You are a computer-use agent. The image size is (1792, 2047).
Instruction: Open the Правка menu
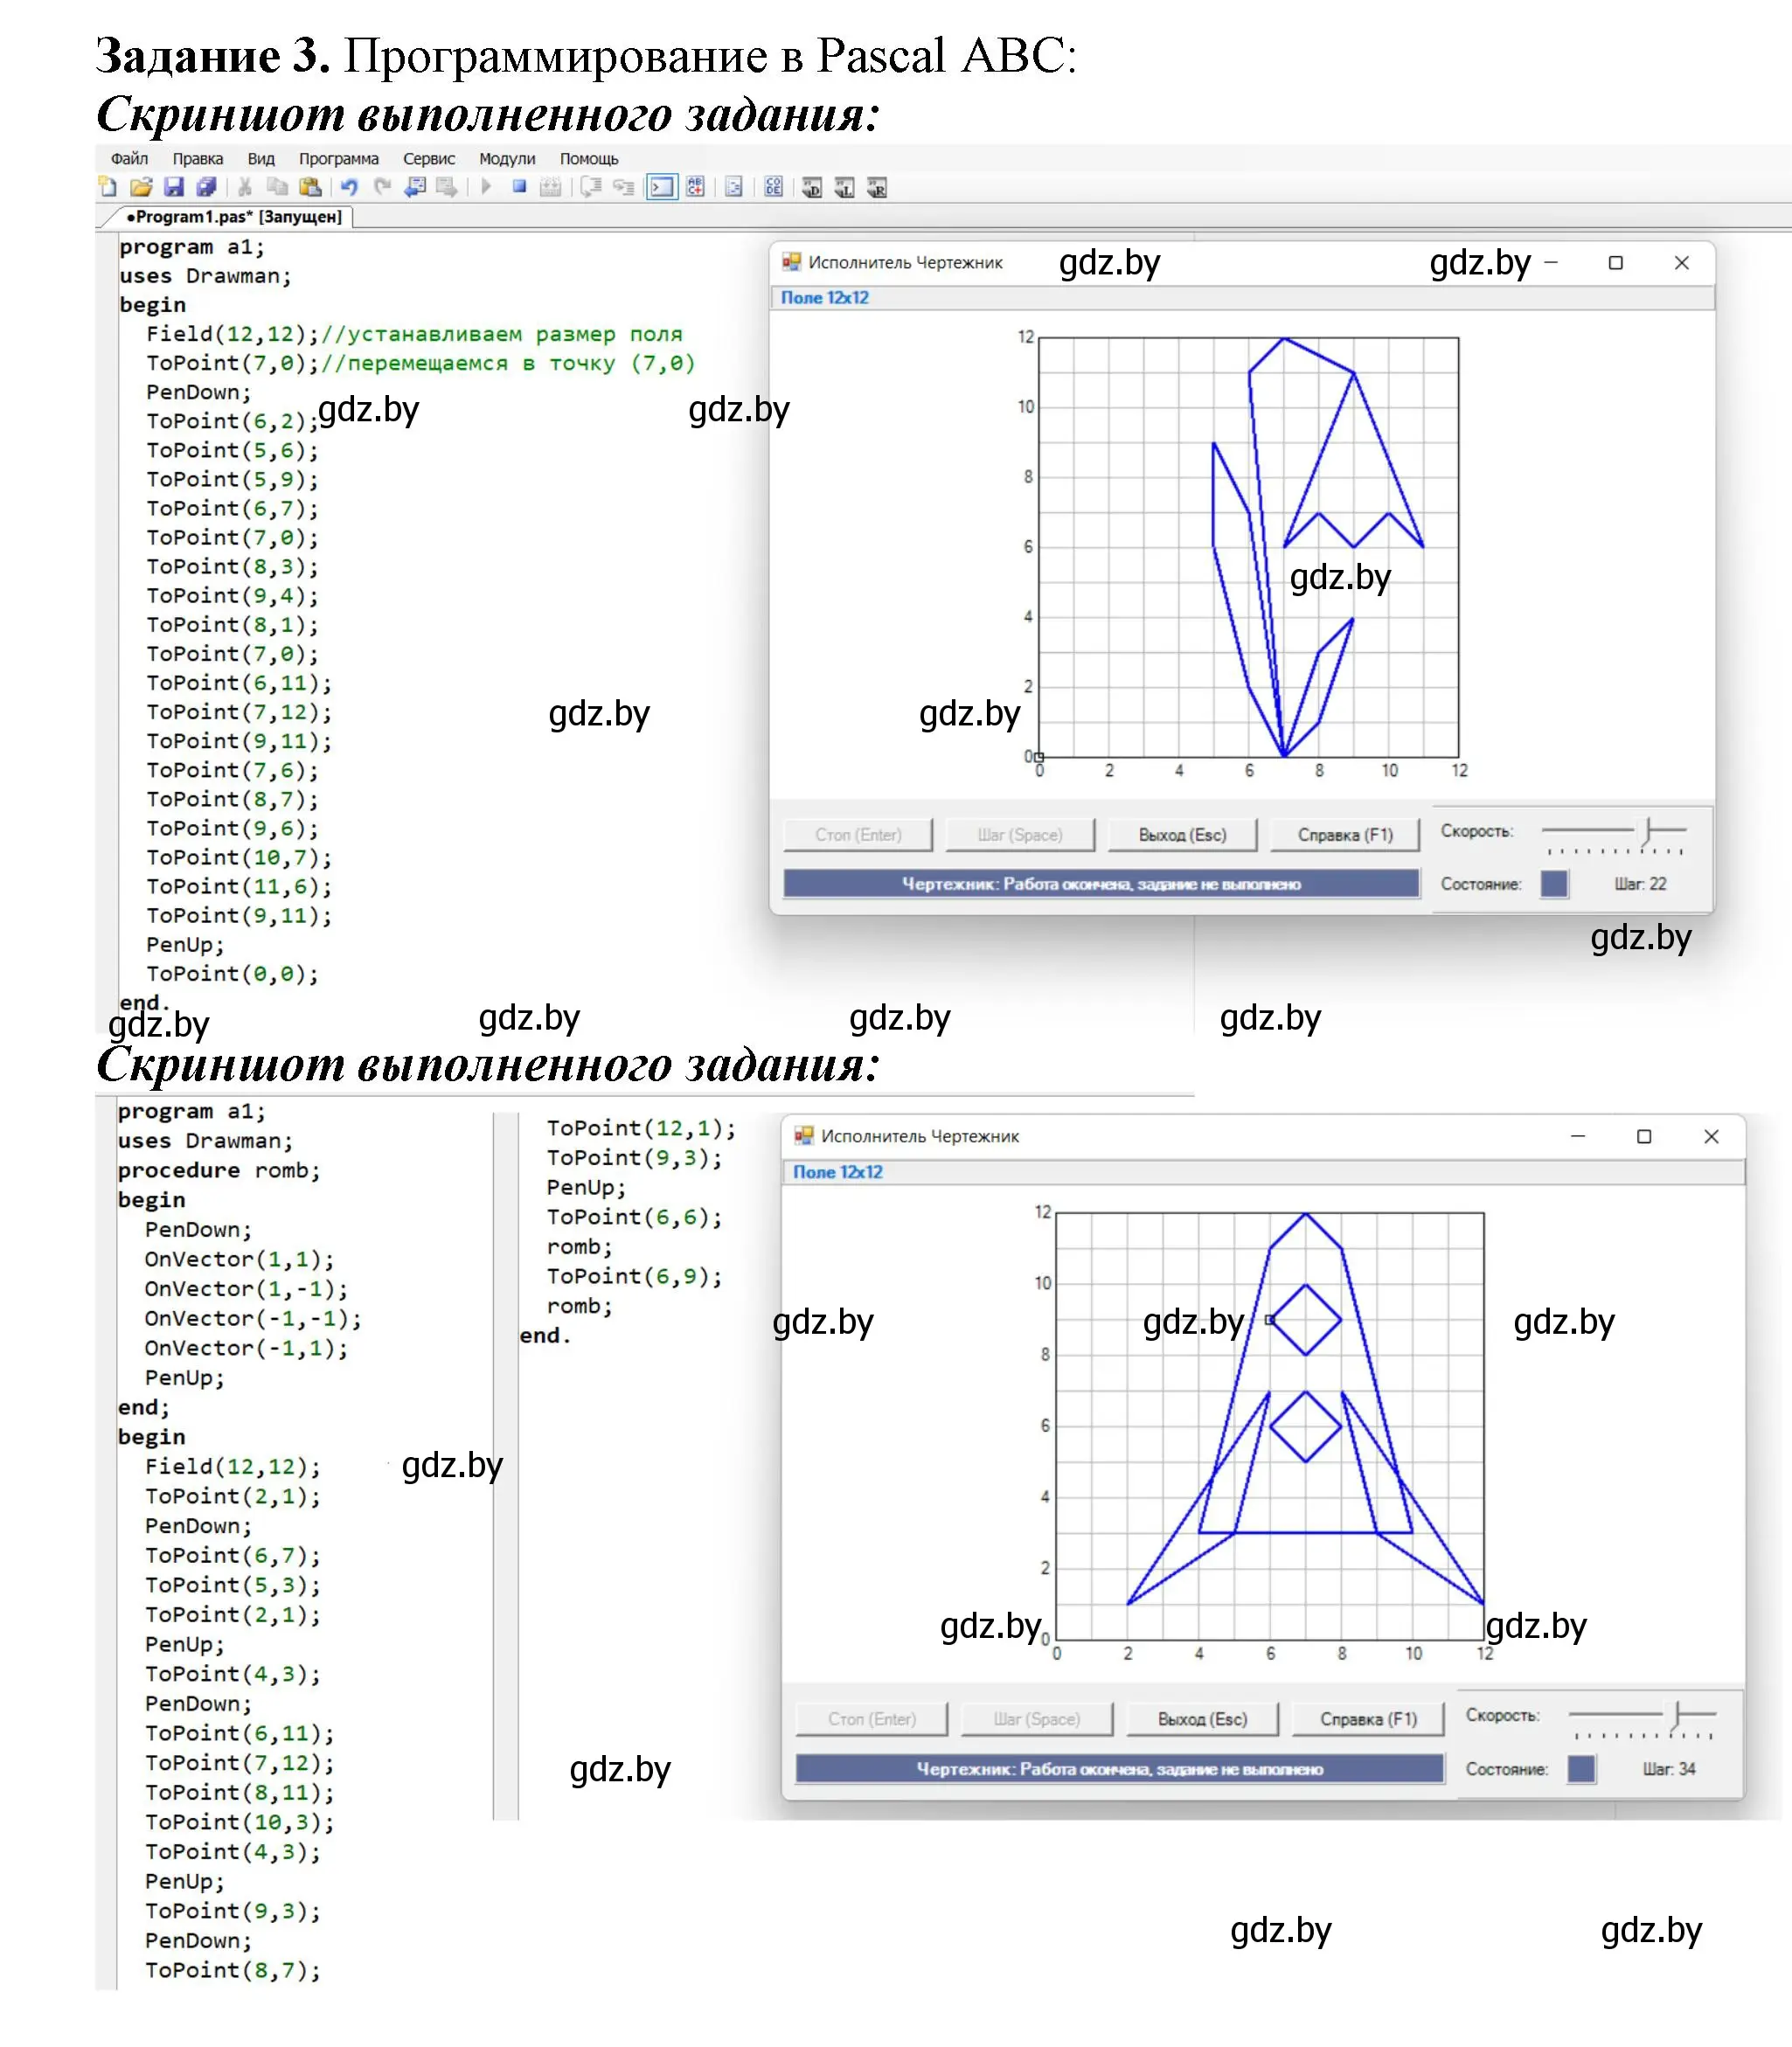coord(198,159)
